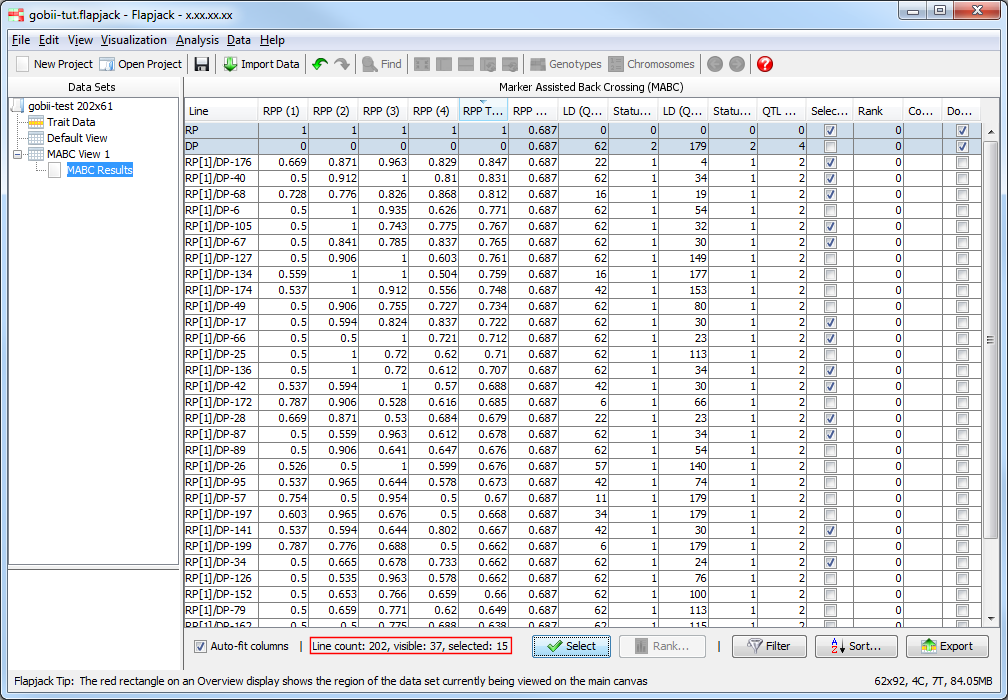This screenshot has height=700, width=1008.
Task: Click the RPP (2) column header
Action: coord(332,111)
